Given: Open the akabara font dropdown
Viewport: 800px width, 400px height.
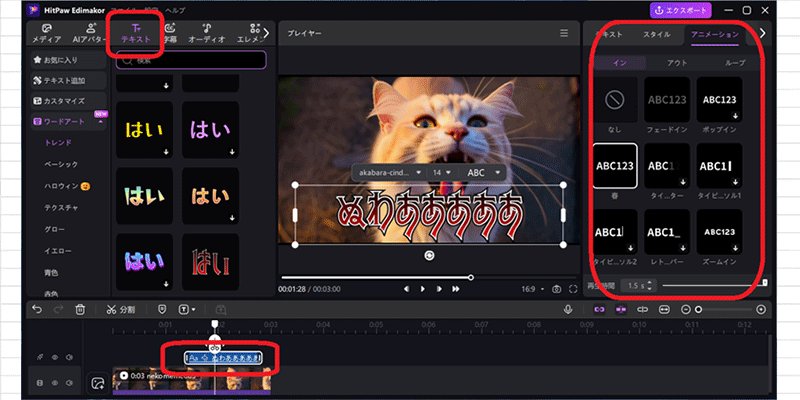Looking at the screenshot, I should pos(390,173).
